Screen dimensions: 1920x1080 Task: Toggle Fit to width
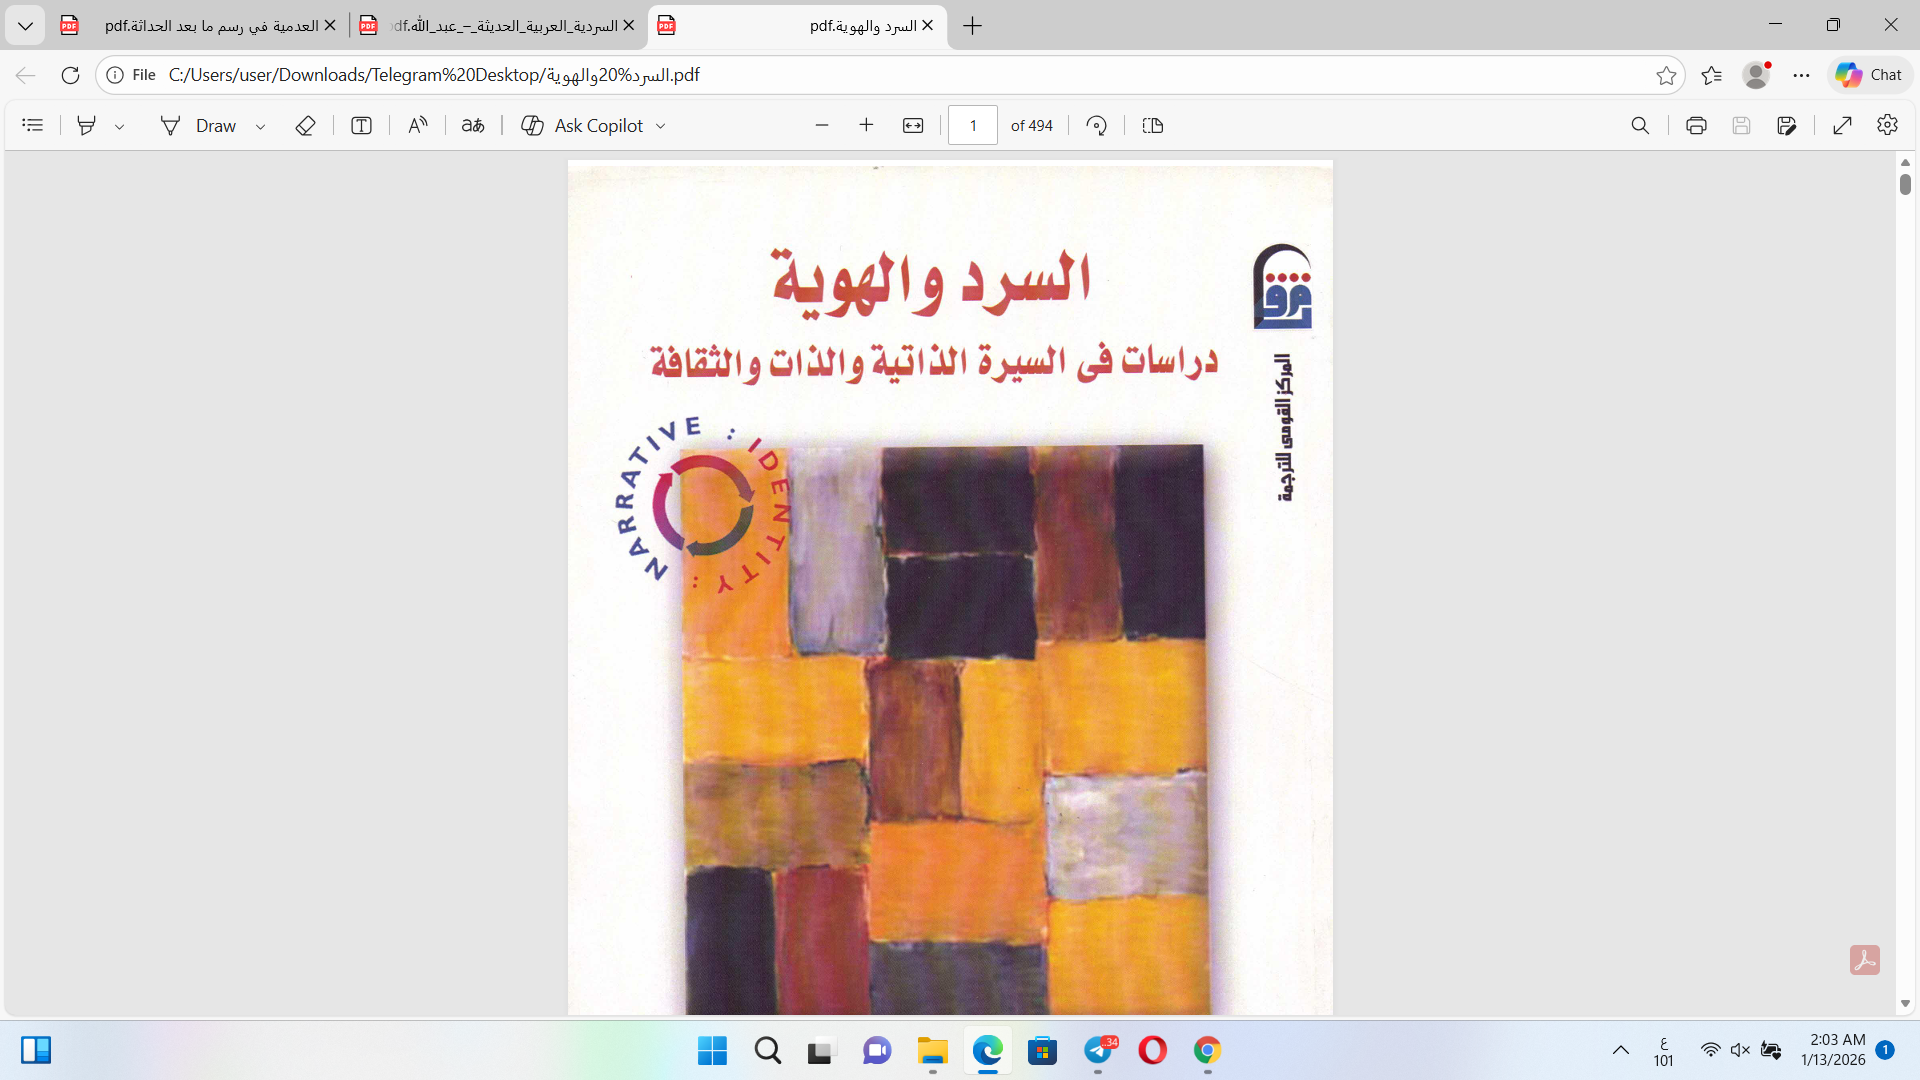(913, 125)
